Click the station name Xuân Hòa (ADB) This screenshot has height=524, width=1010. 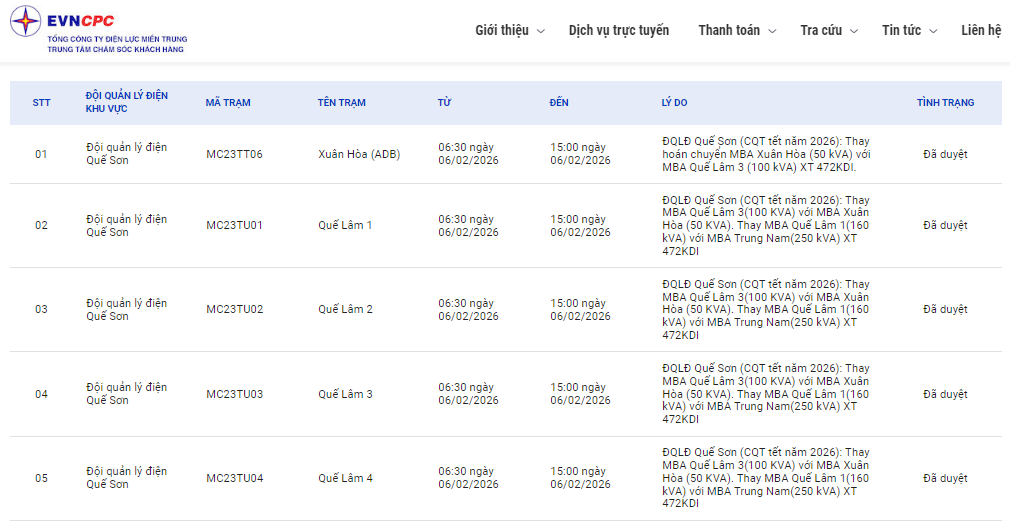tap(359, 154)
